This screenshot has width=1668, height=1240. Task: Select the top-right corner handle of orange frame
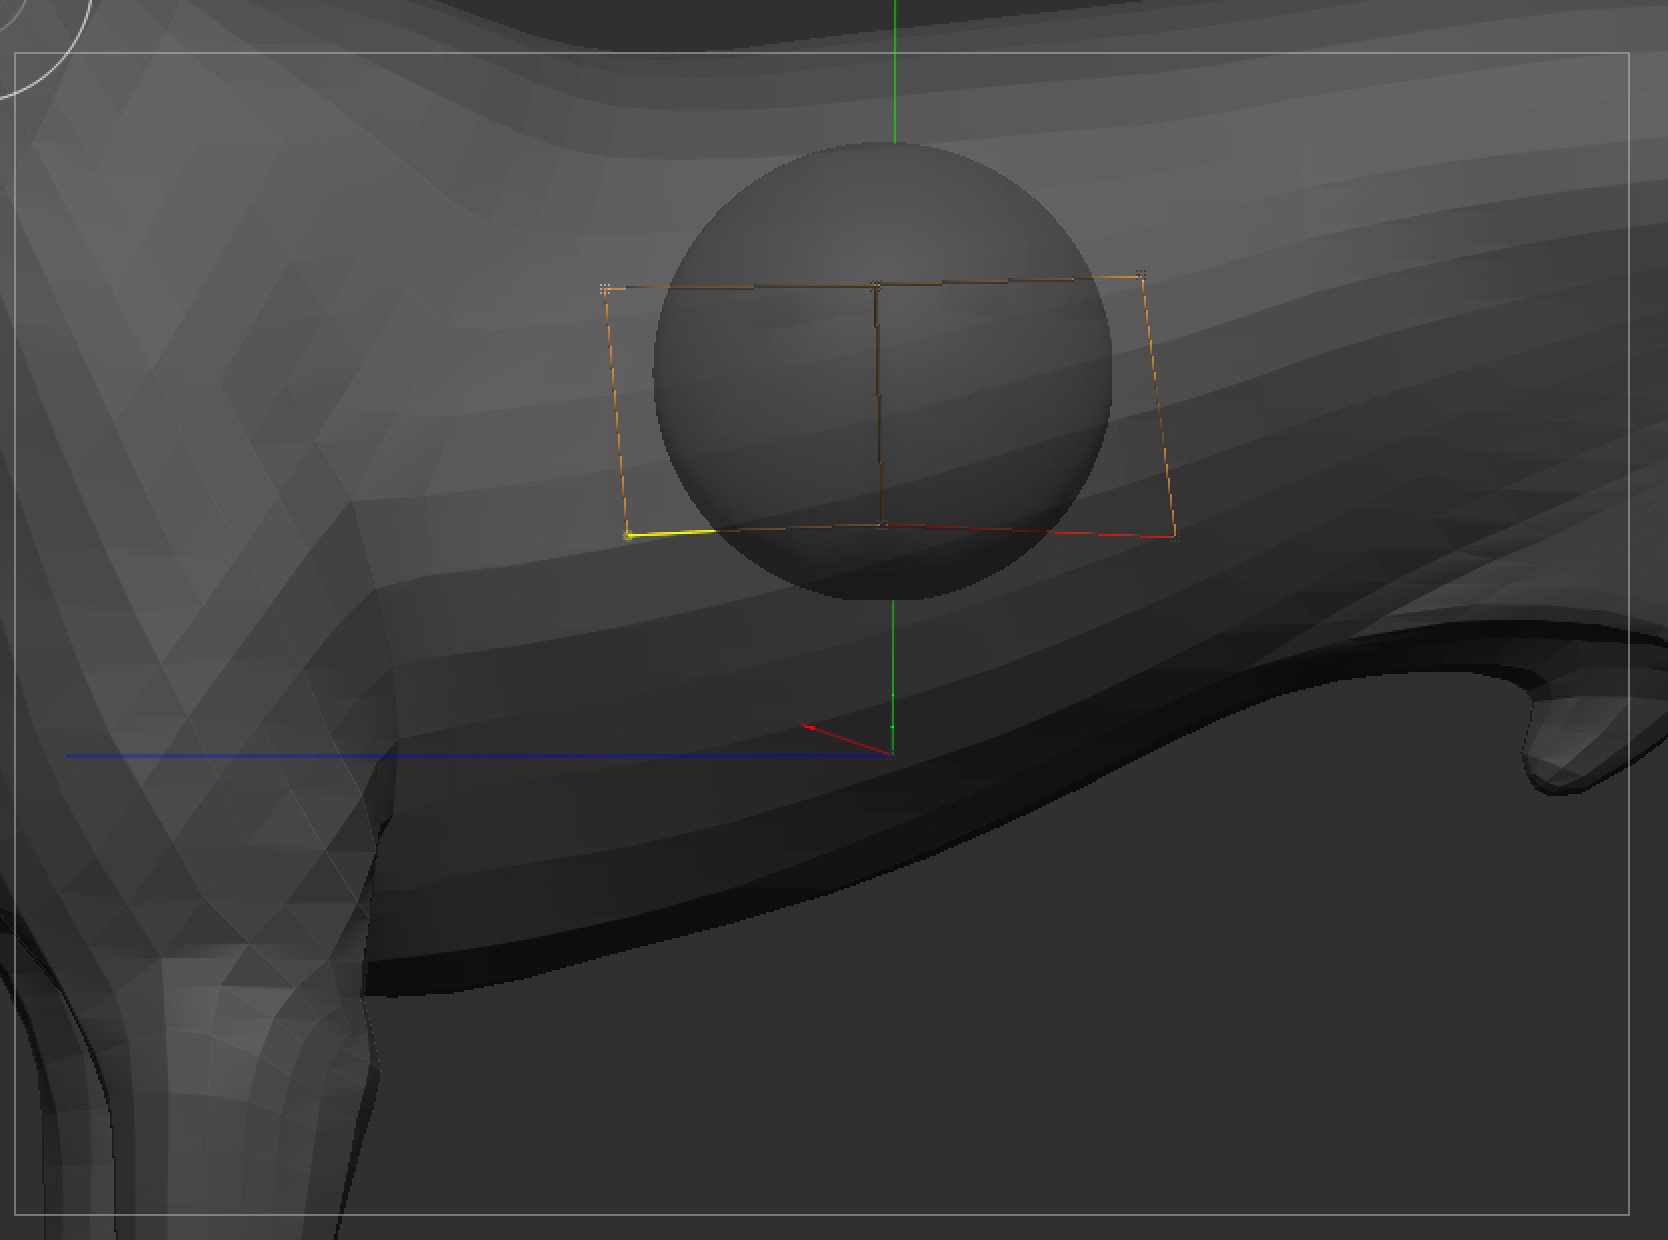[1141, 275]
